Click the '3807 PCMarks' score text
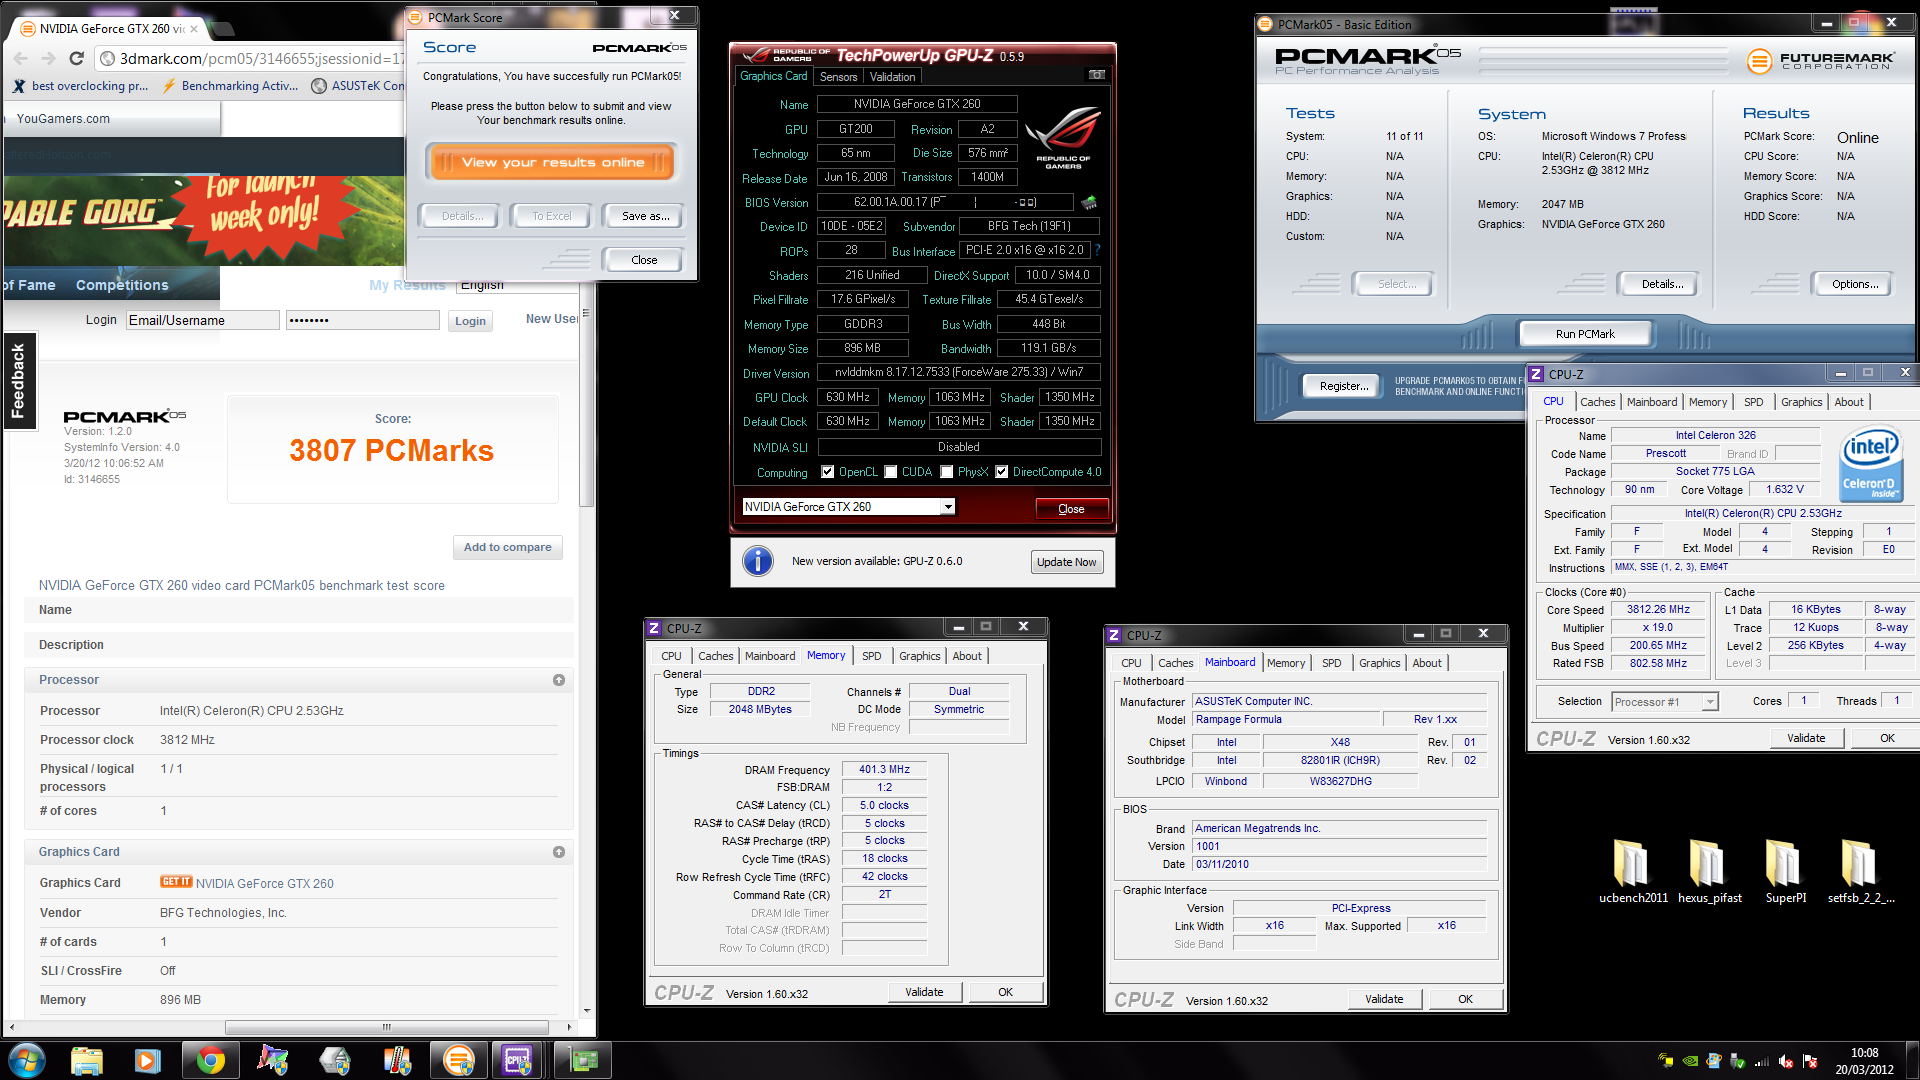 coord(391,450)
